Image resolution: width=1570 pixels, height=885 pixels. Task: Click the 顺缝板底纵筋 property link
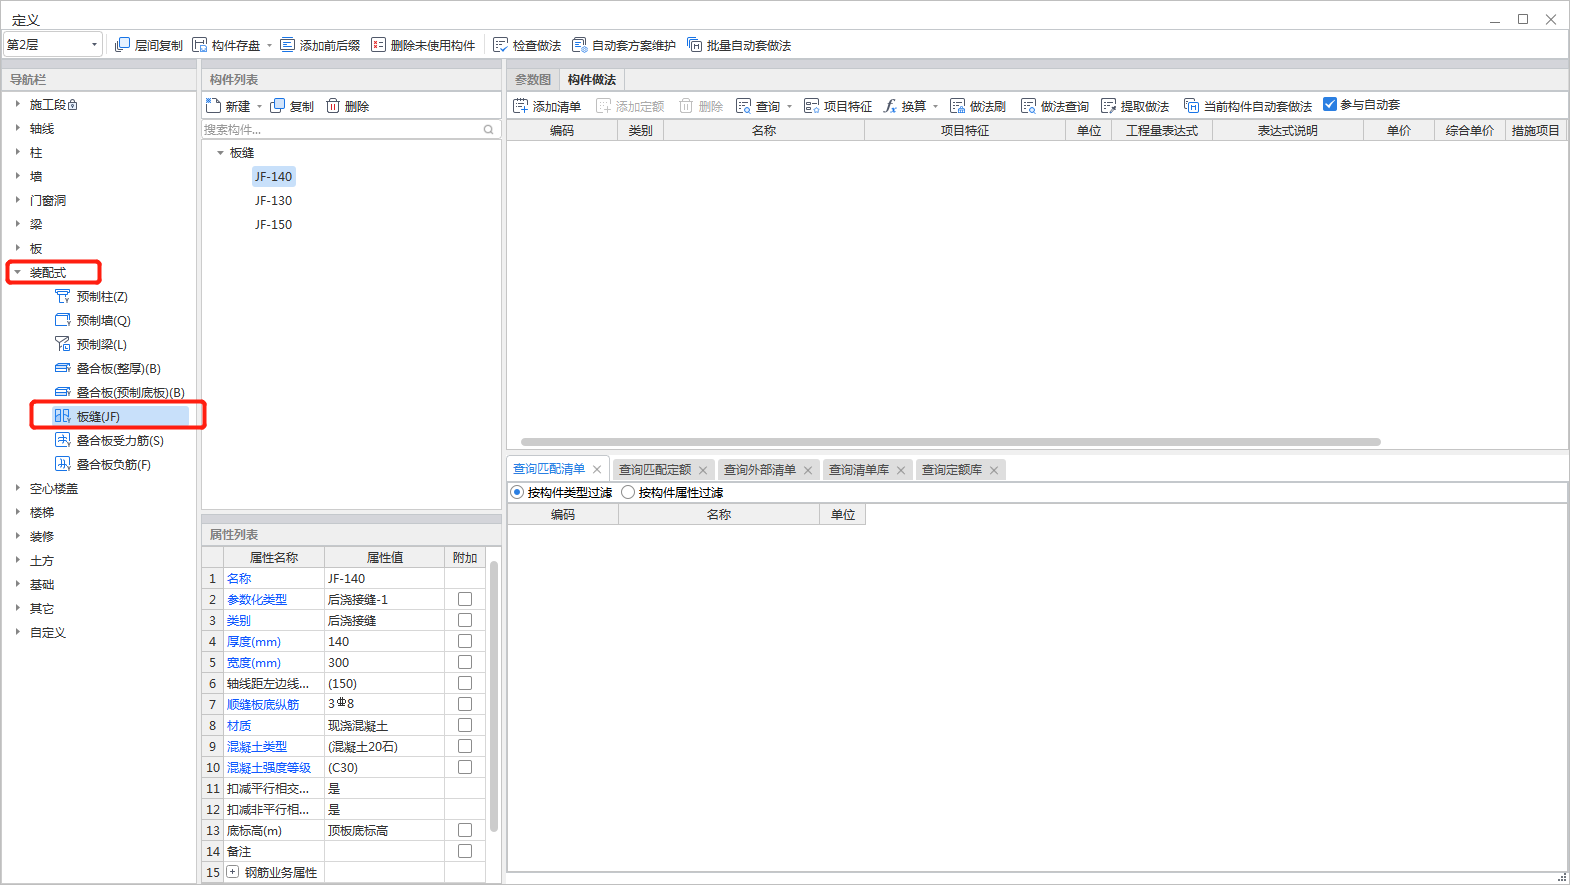pyautogui.click(x=263, y=704)
